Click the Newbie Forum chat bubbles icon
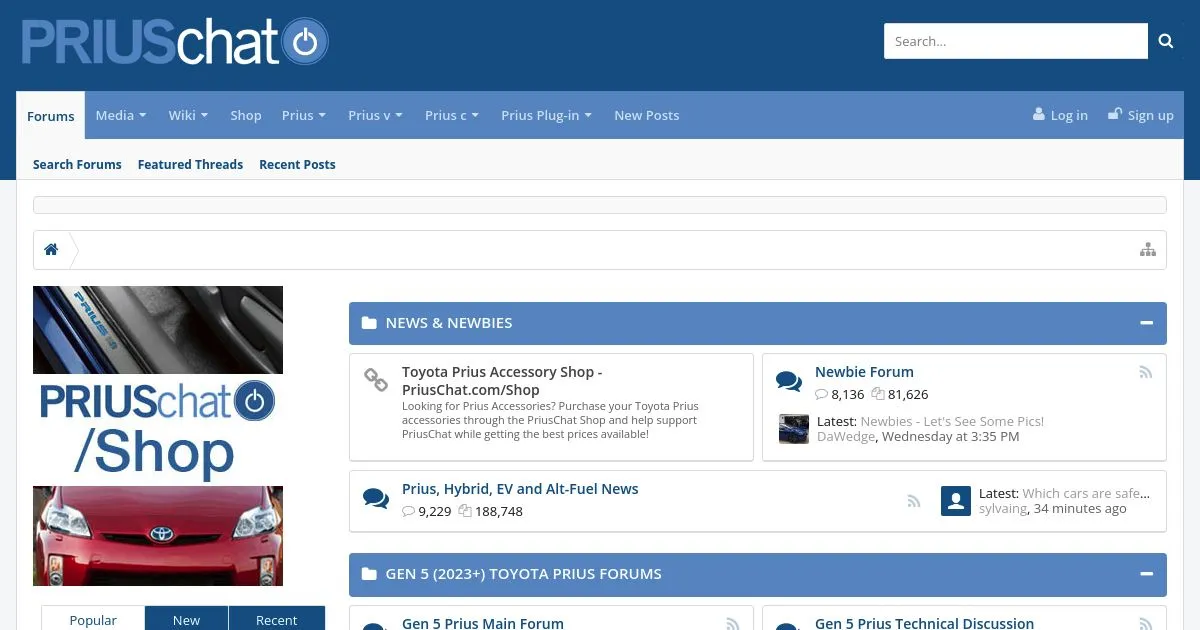The image size is (1200, 630). (x=789, y=381)
